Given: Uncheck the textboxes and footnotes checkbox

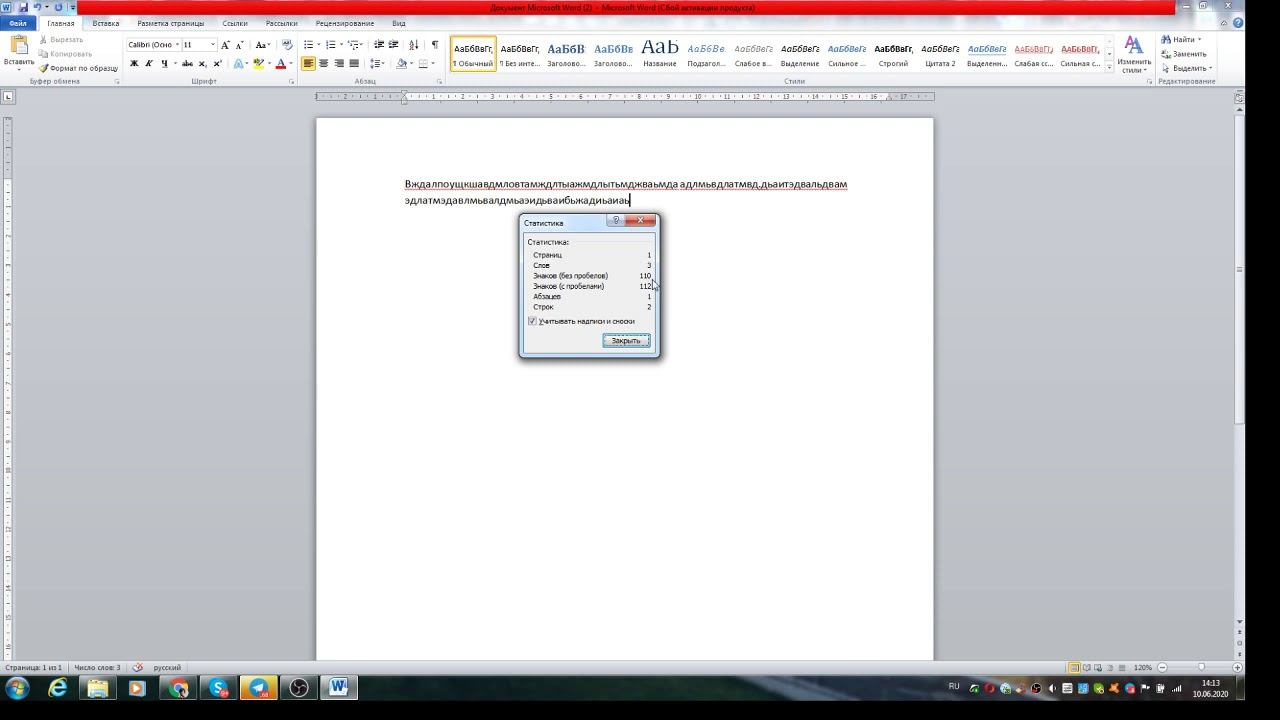Looking at the screenshot, I should 532,321.
